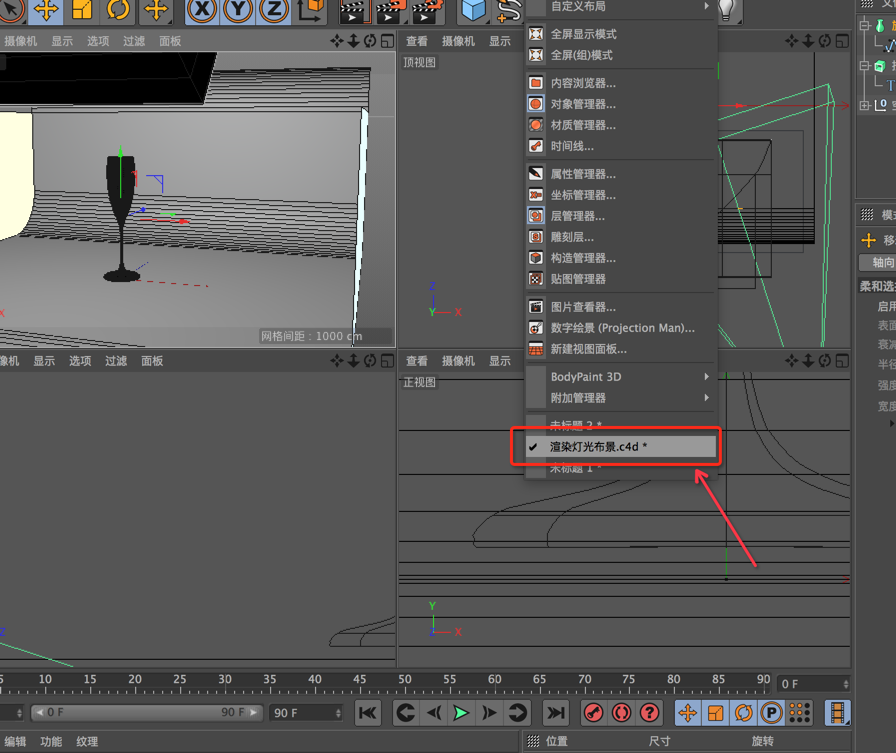The height and width of the screenshot is (753, 896).
Task: Select the Rotate tool in top toolbar
Action: (x=118, y=10)
